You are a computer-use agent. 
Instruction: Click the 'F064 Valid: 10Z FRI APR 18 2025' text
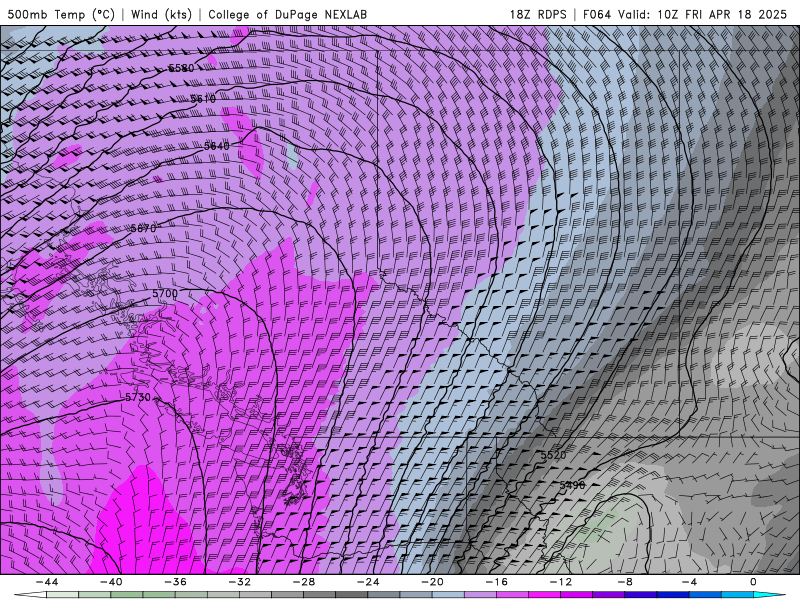685,14
